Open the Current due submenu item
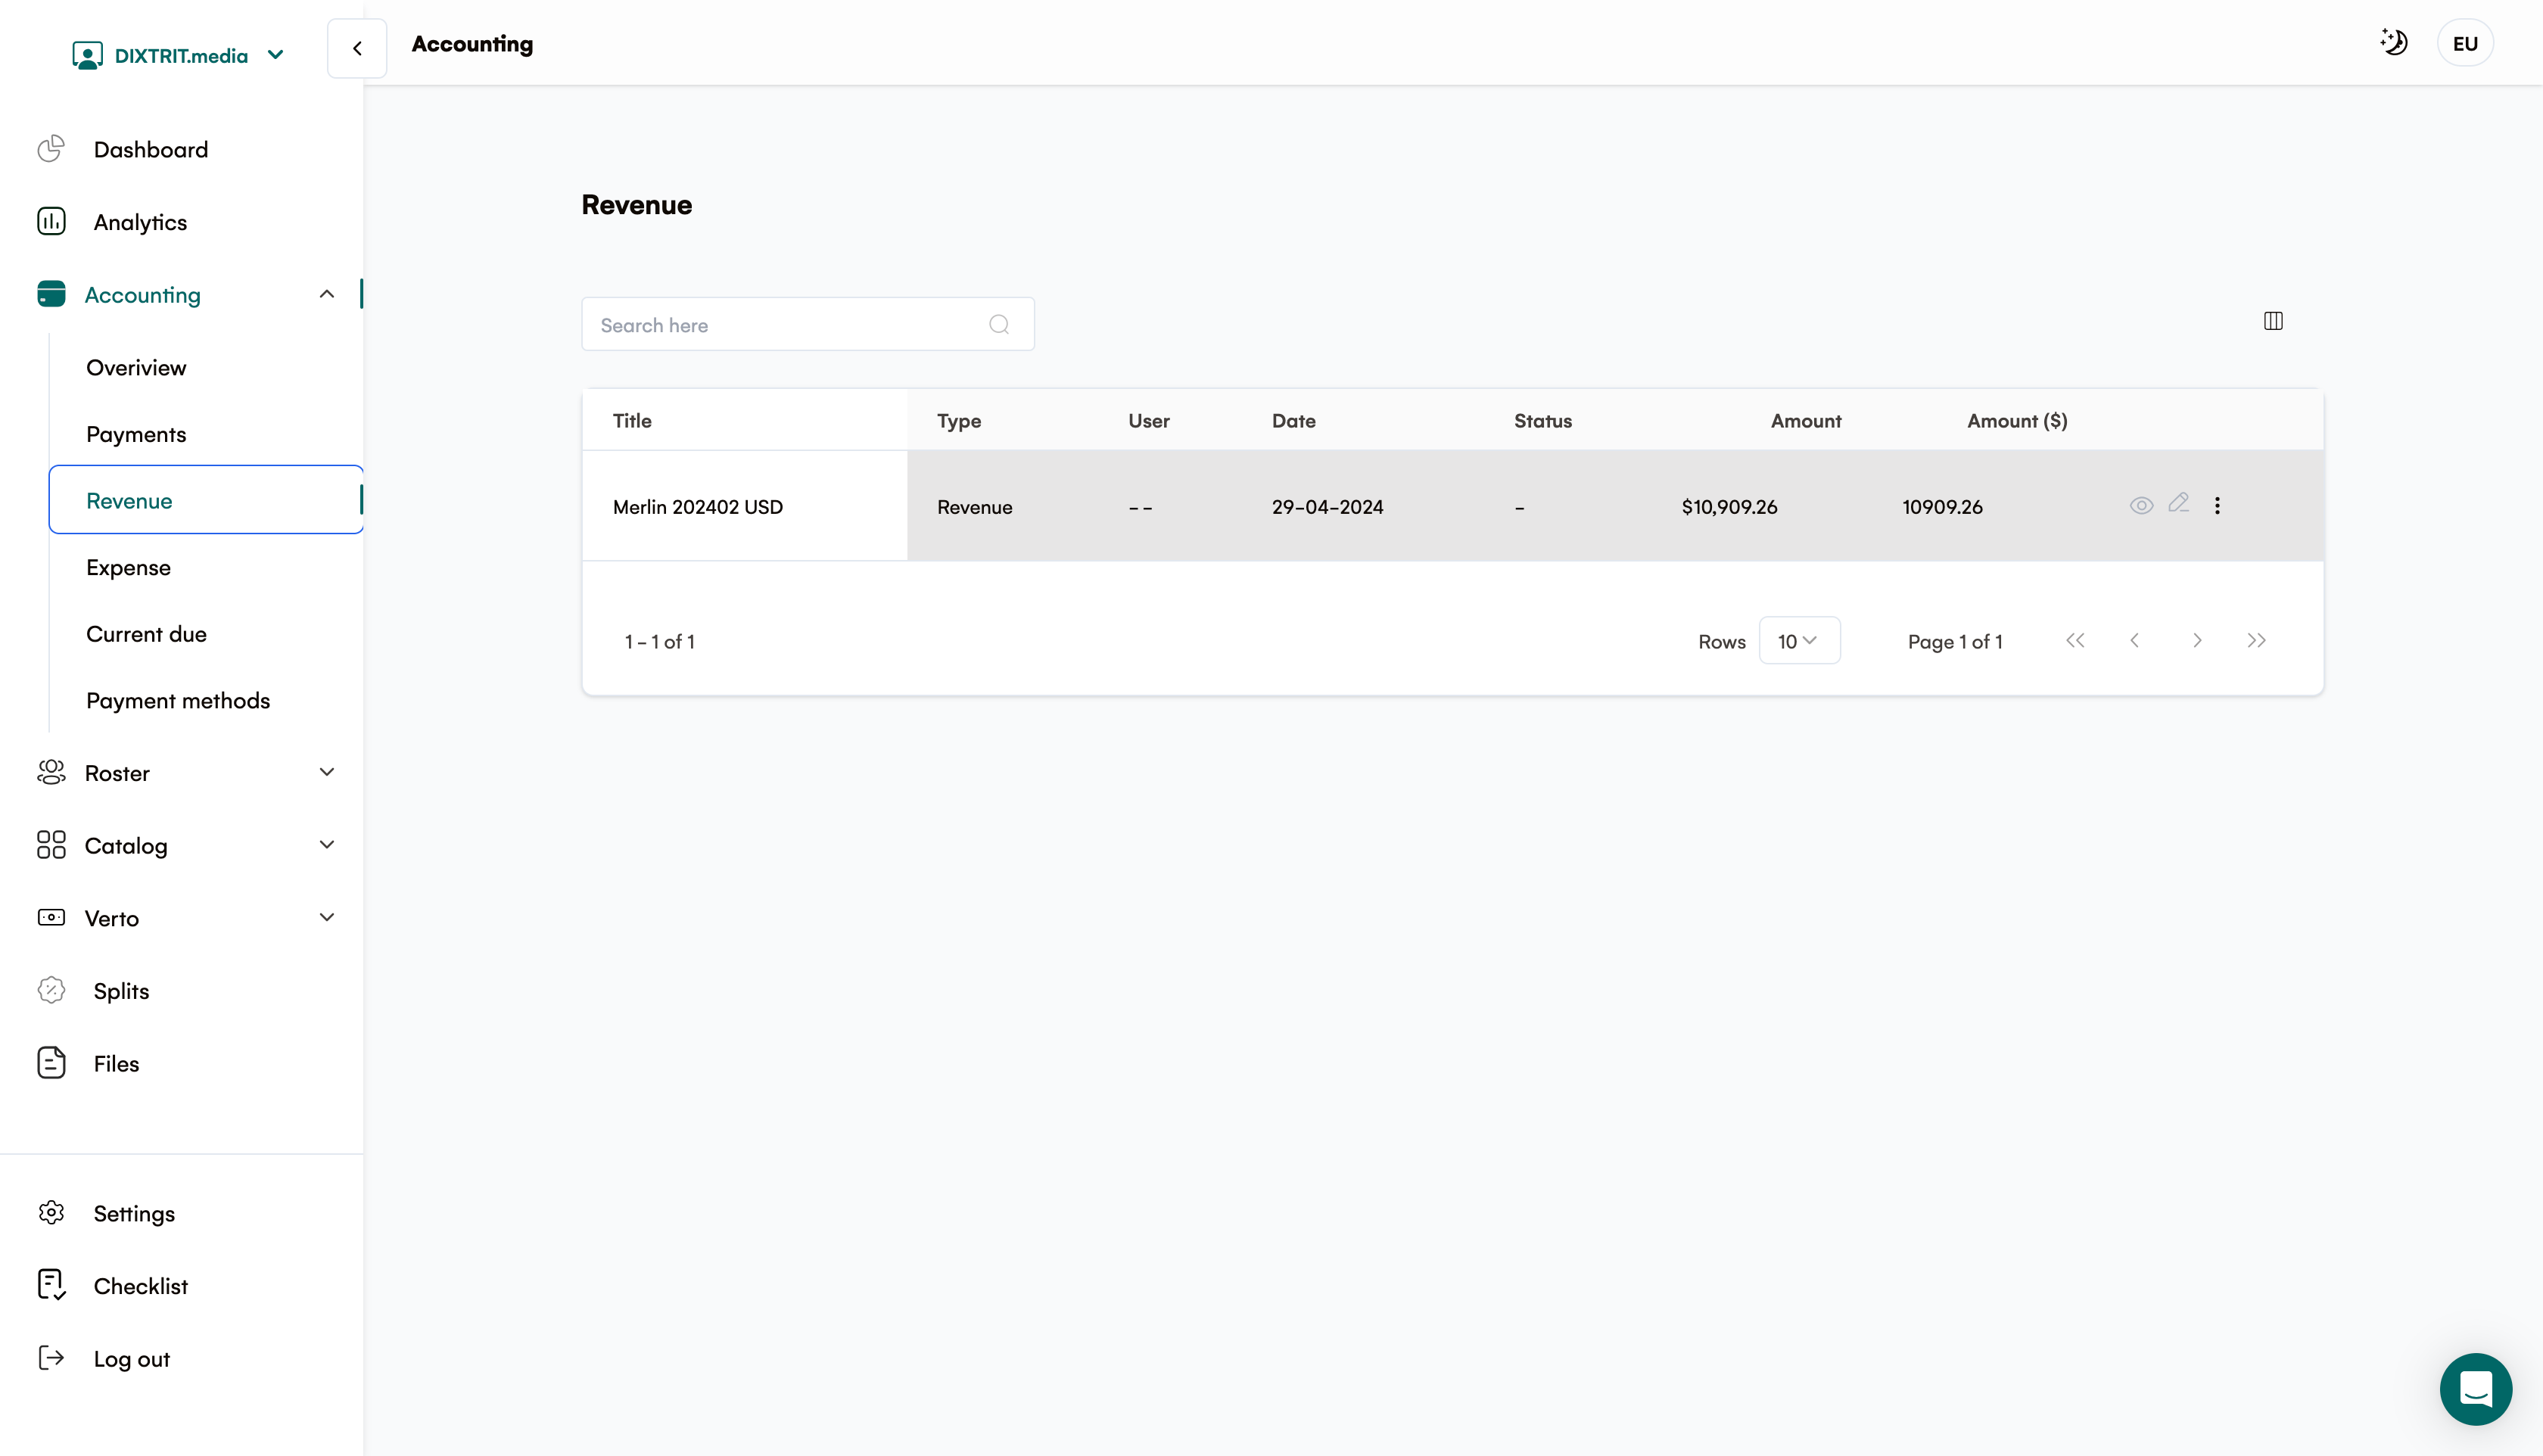 (146, 634)
